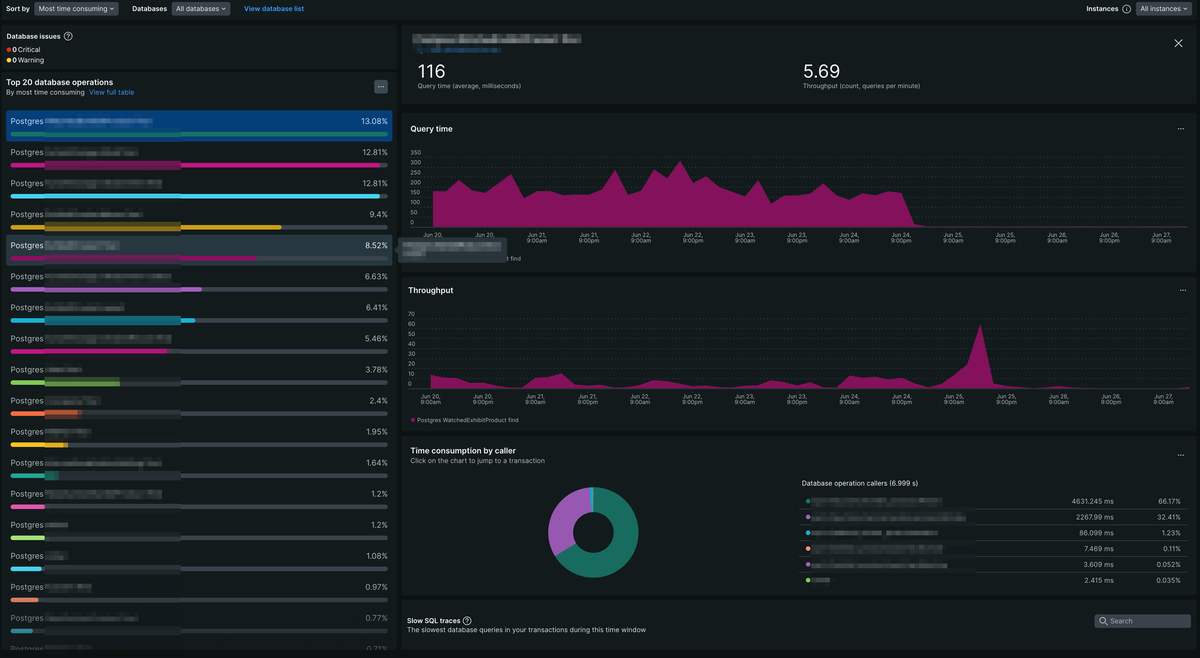Select the Postgres operation at 6.63%
Image resolution: width=1200 pixels, height=658 pixels.
(x=199, y=281)
